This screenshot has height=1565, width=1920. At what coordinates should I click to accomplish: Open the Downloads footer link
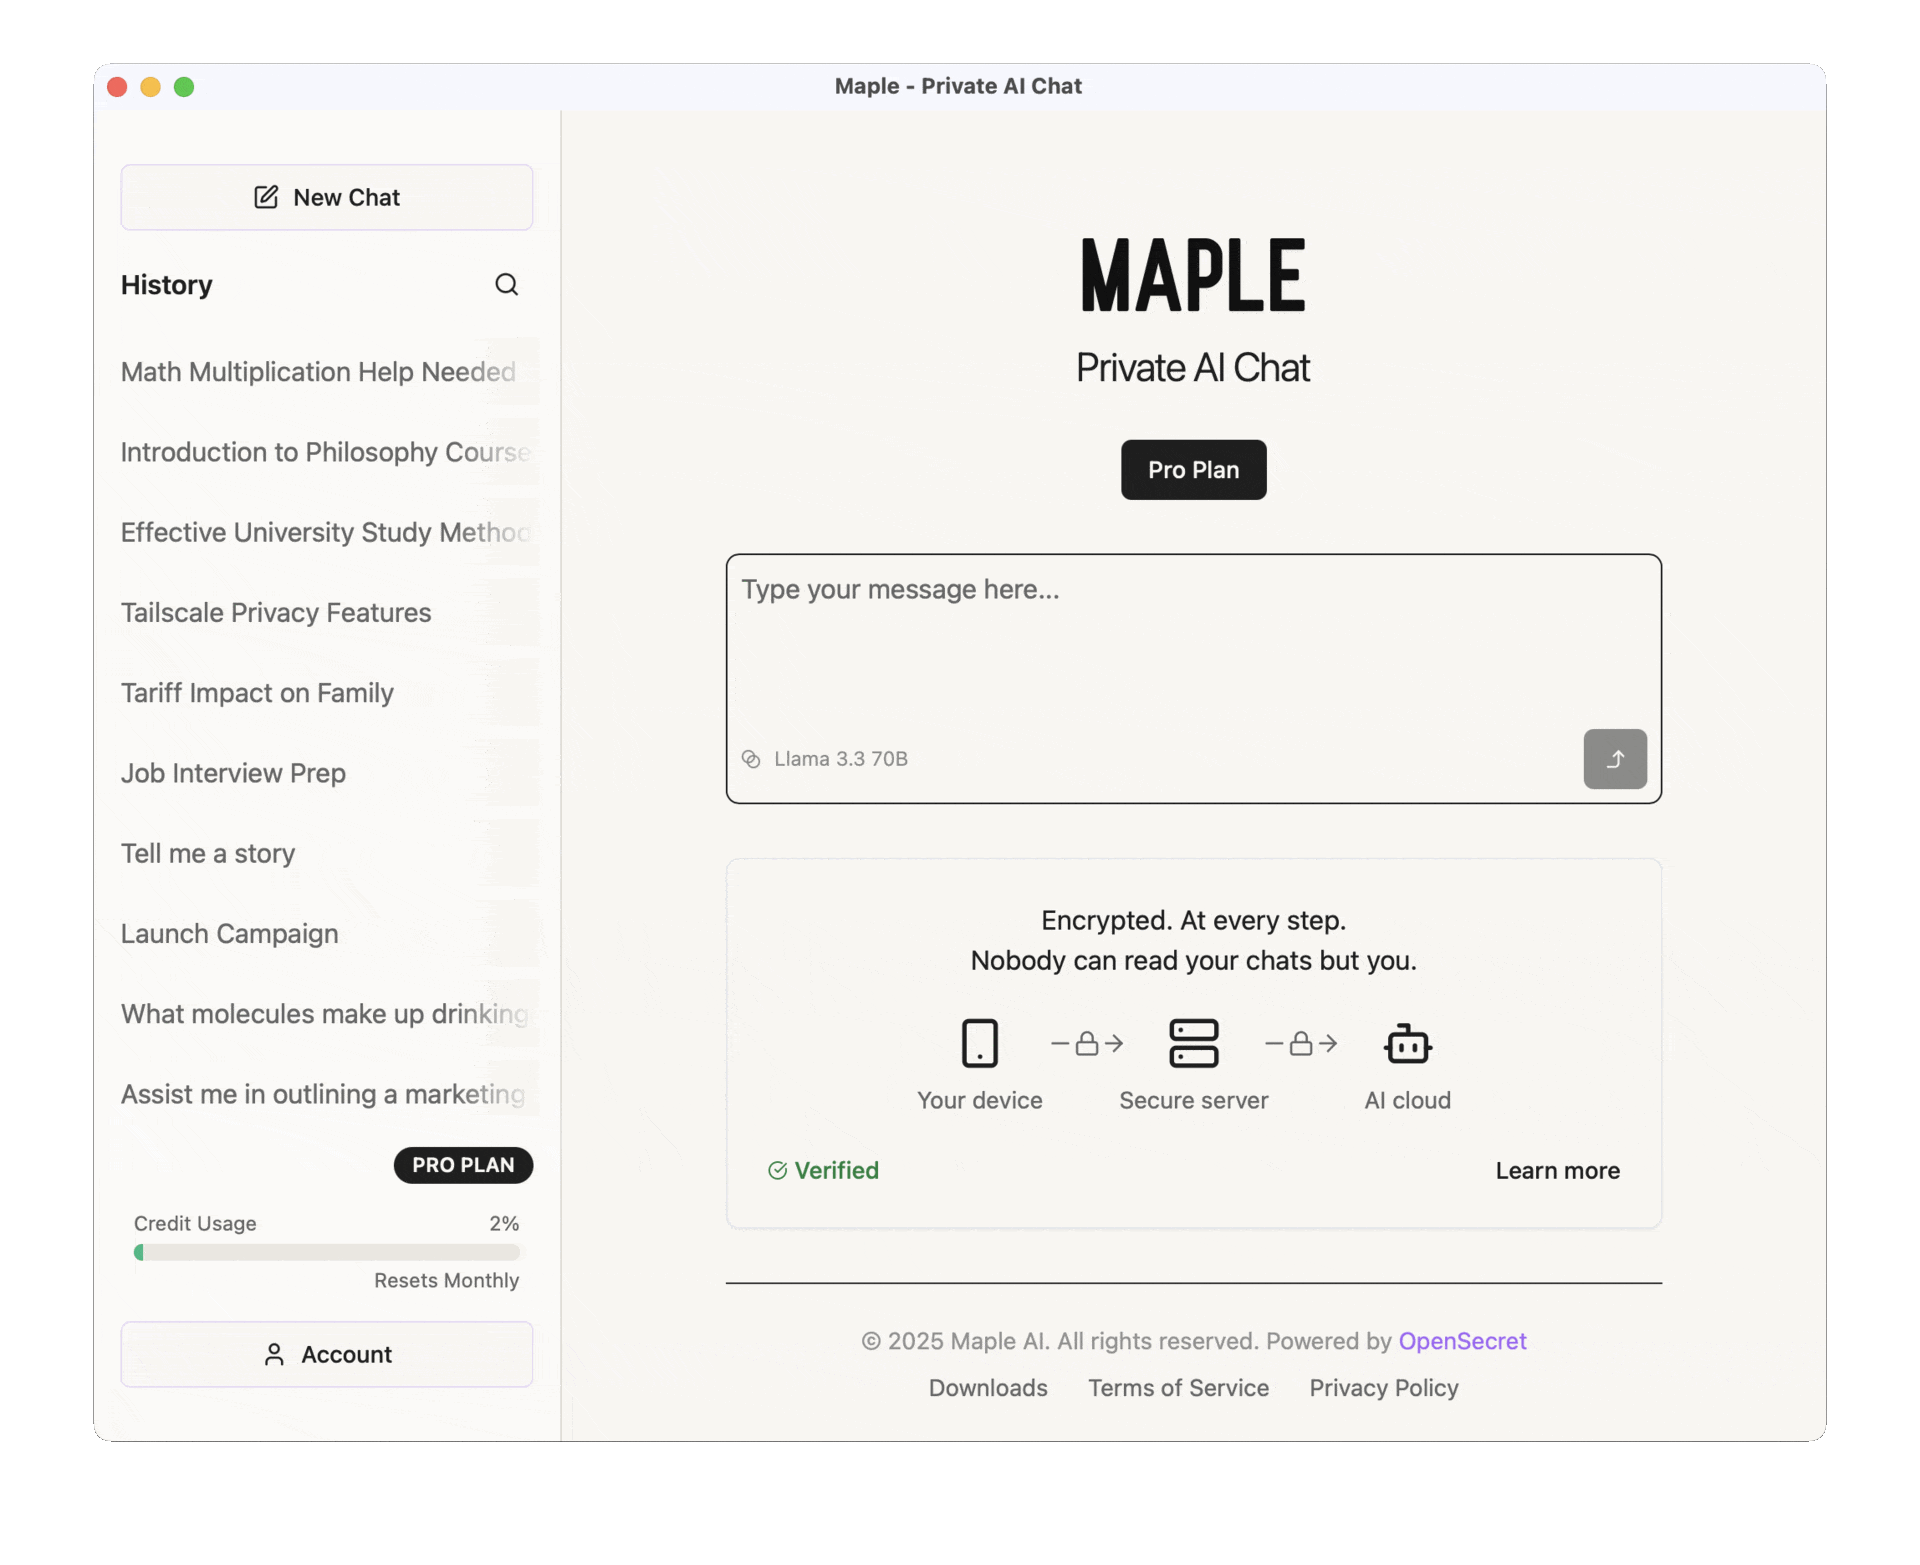[988, 1388]
